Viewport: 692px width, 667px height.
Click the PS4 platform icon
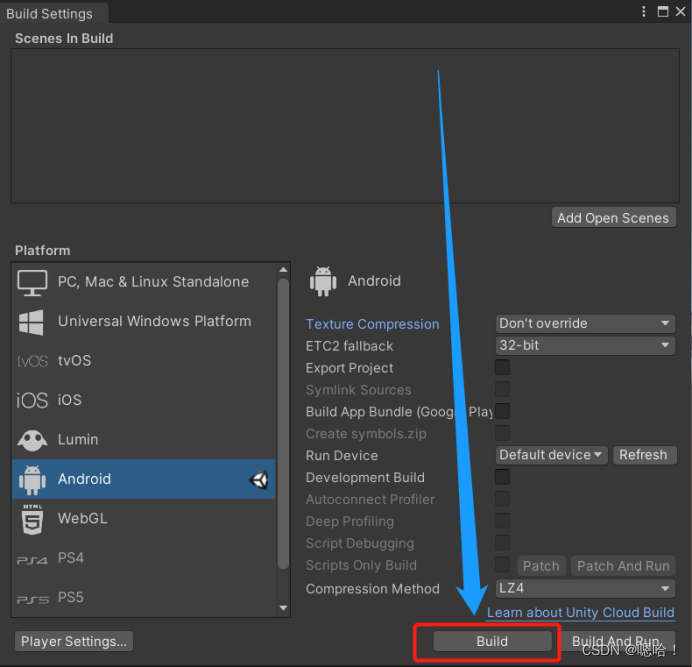32,560
